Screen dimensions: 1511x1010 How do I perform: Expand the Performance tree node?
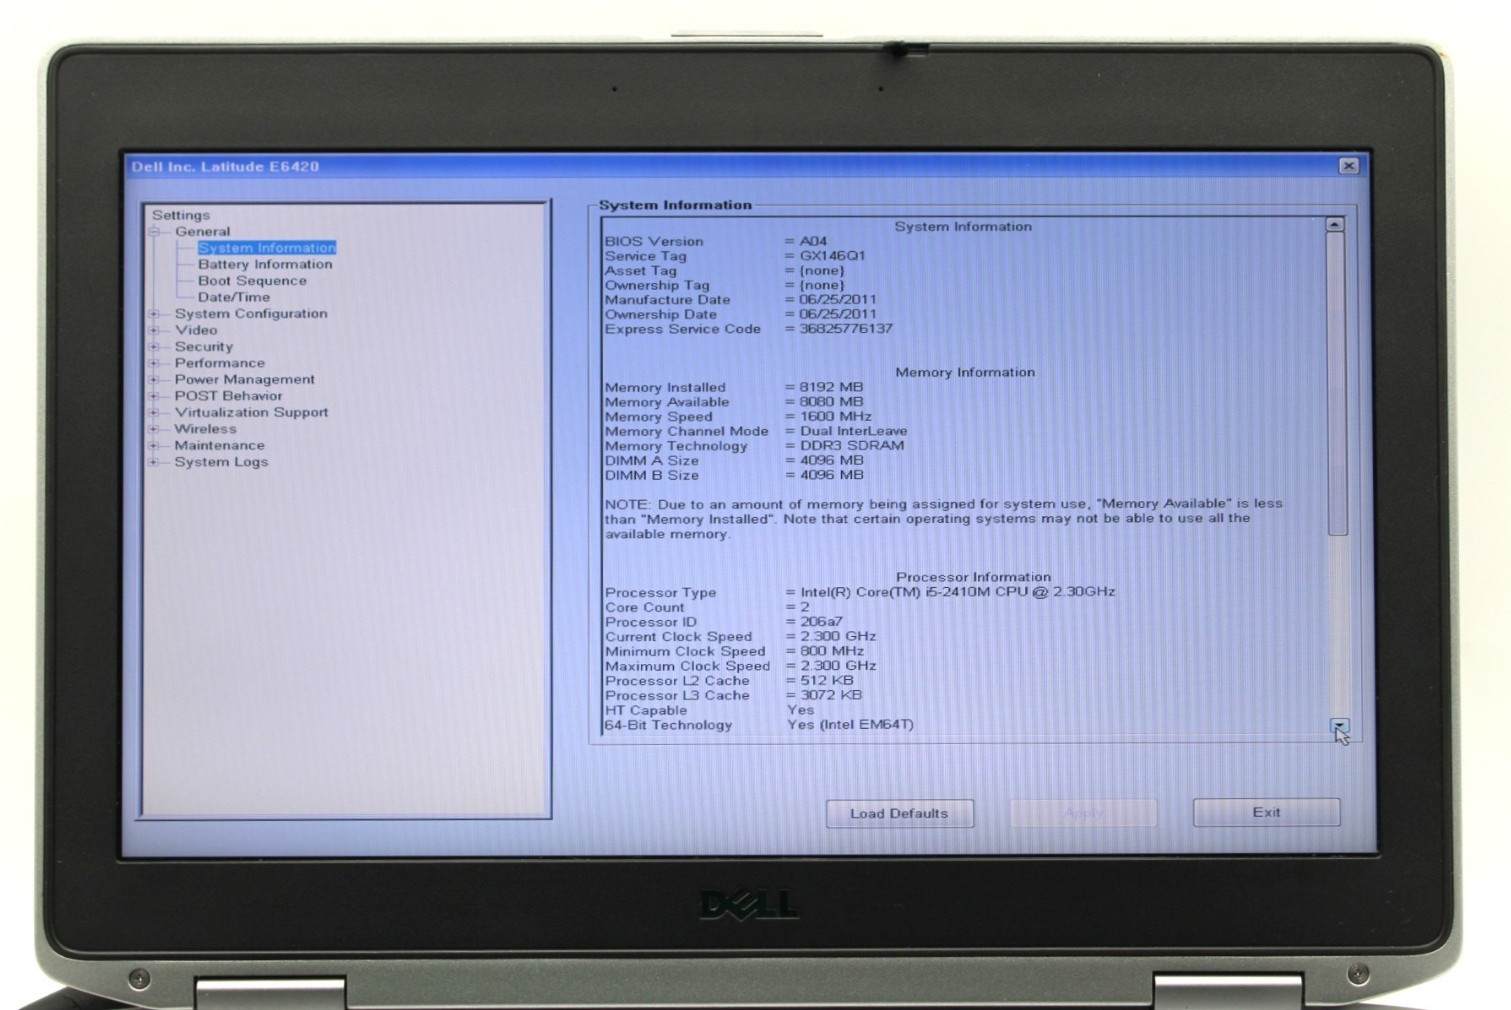point(155,363)
